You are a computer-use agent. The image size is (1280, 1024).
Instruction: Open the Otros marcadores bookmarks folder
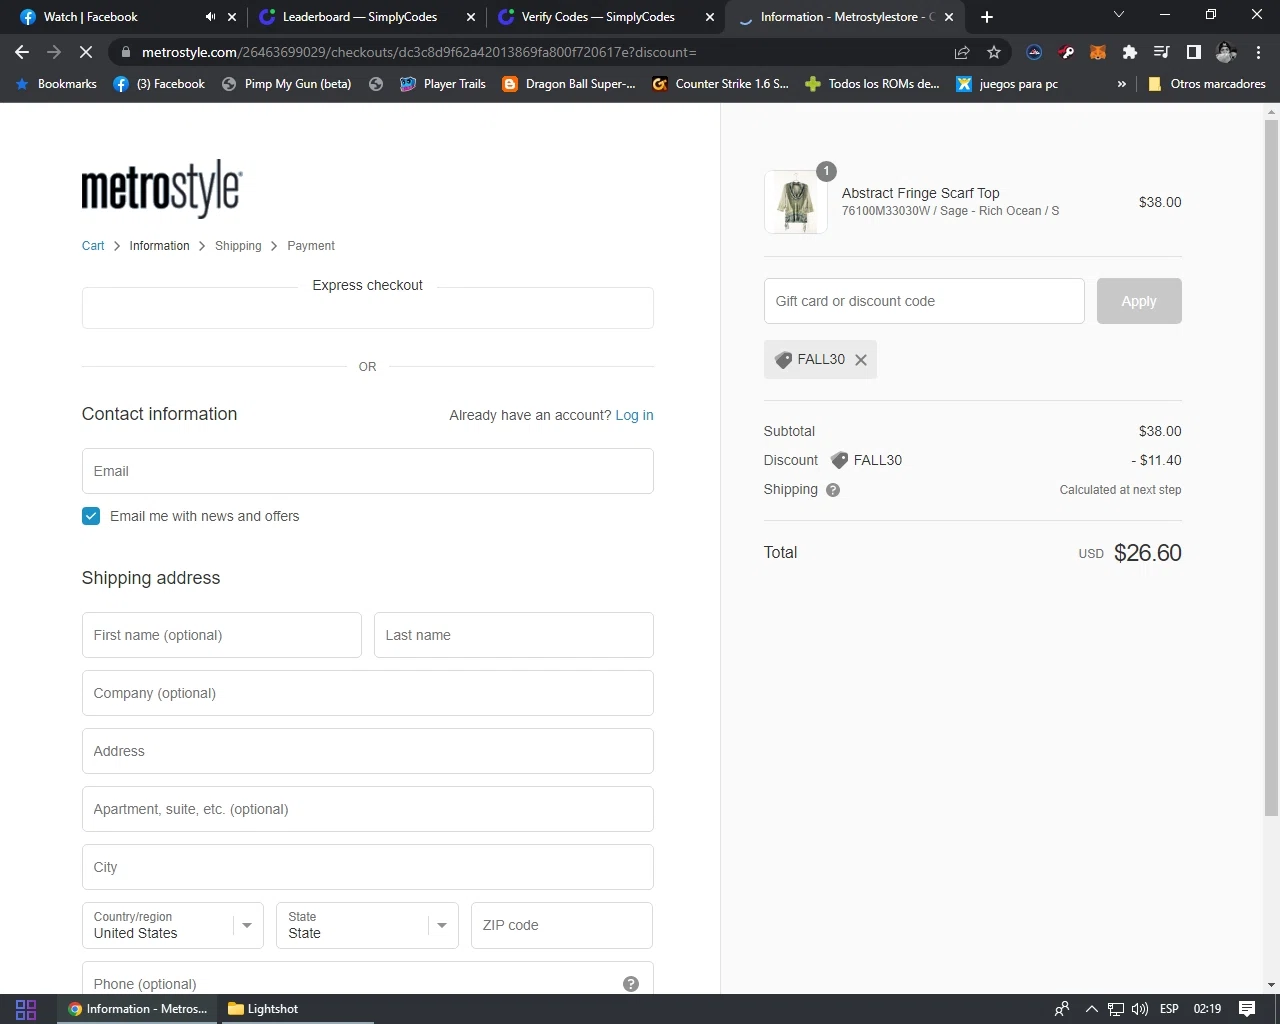tap(1207, 84)
